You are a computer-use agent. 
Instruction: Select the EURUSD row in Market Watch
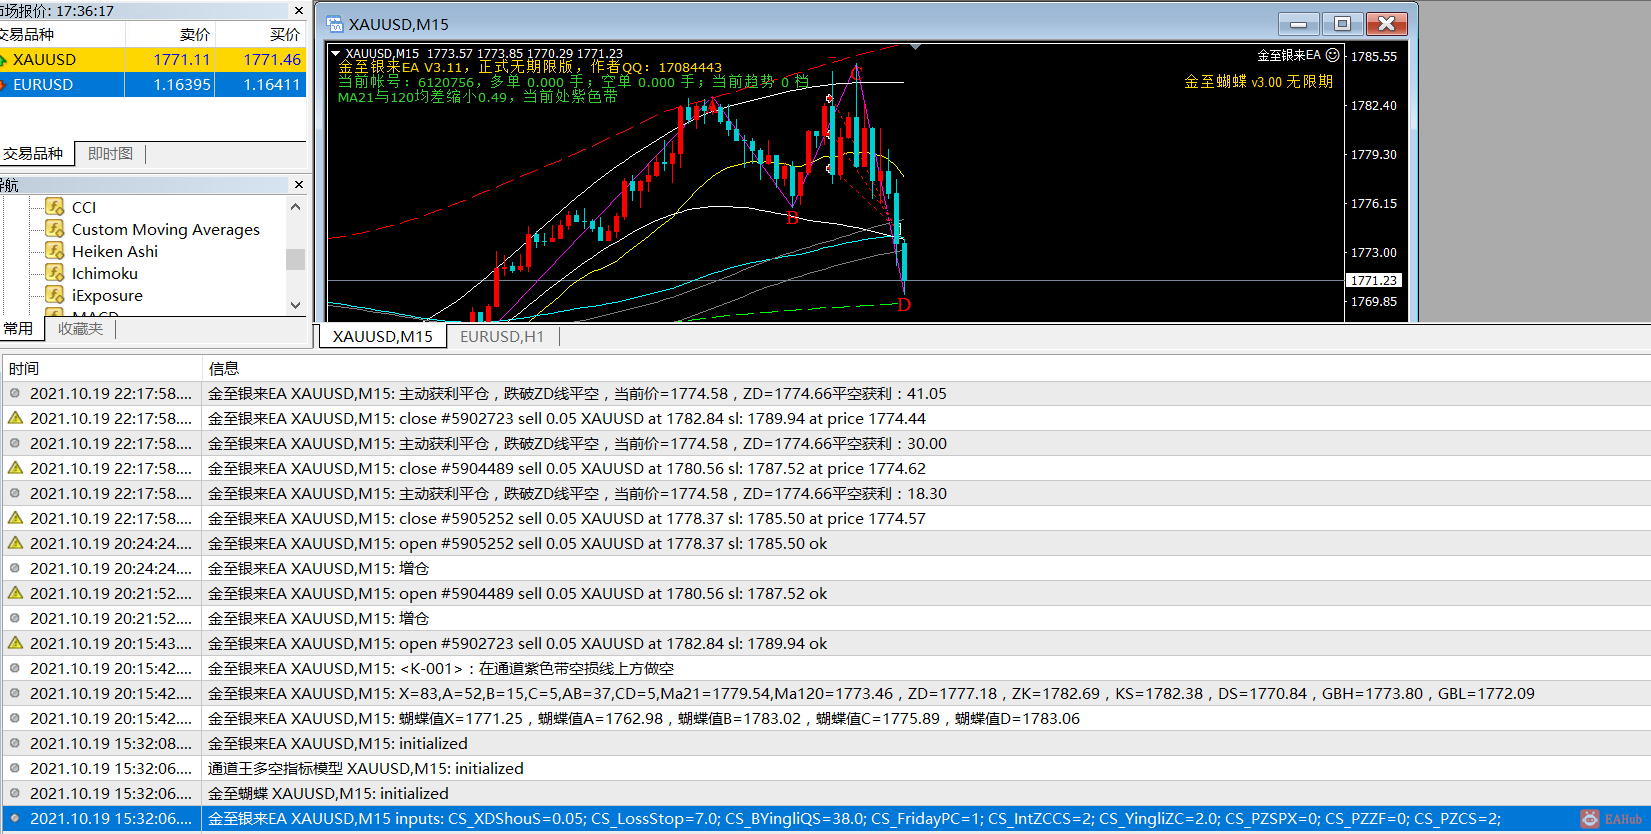pos(153,85)
